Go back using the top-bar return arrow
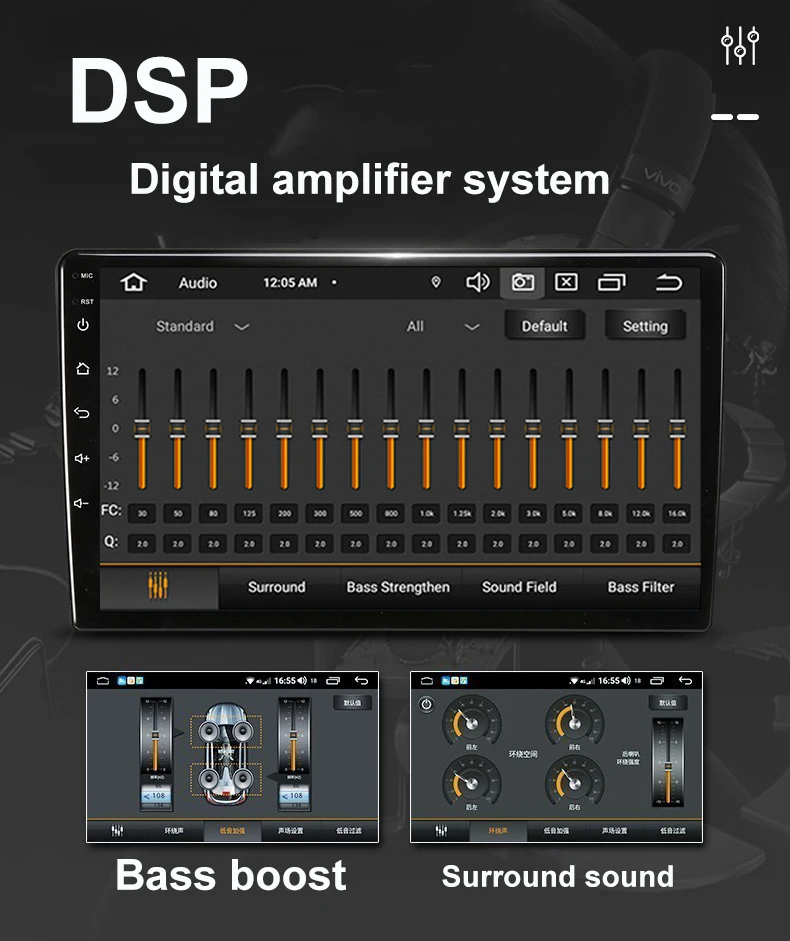 (x=668, y=282)
